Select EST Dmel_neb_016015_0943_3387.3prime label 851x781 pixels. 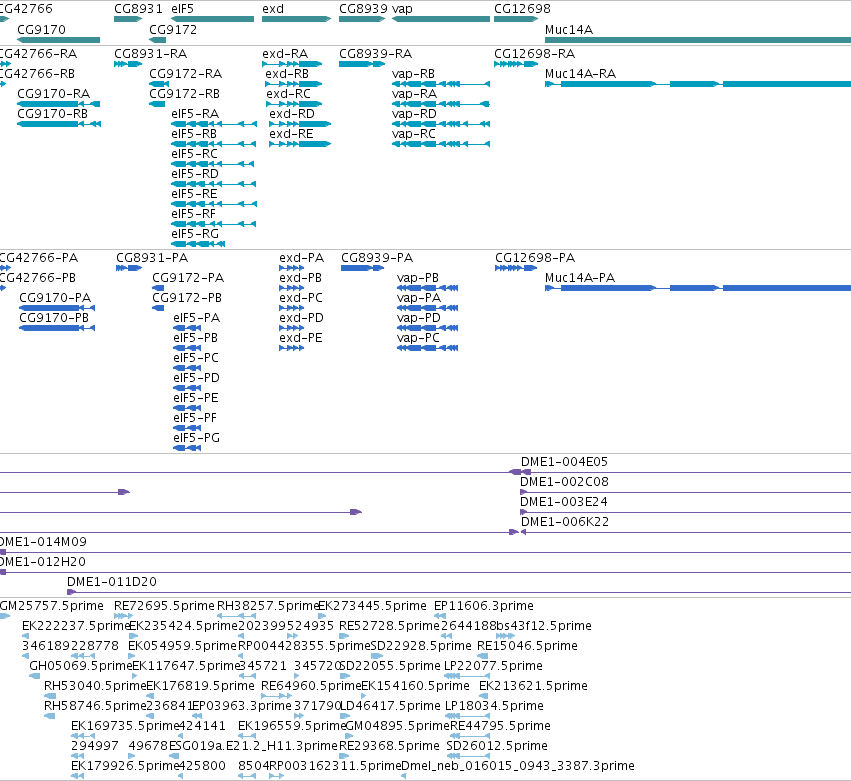tap(518, 767)
